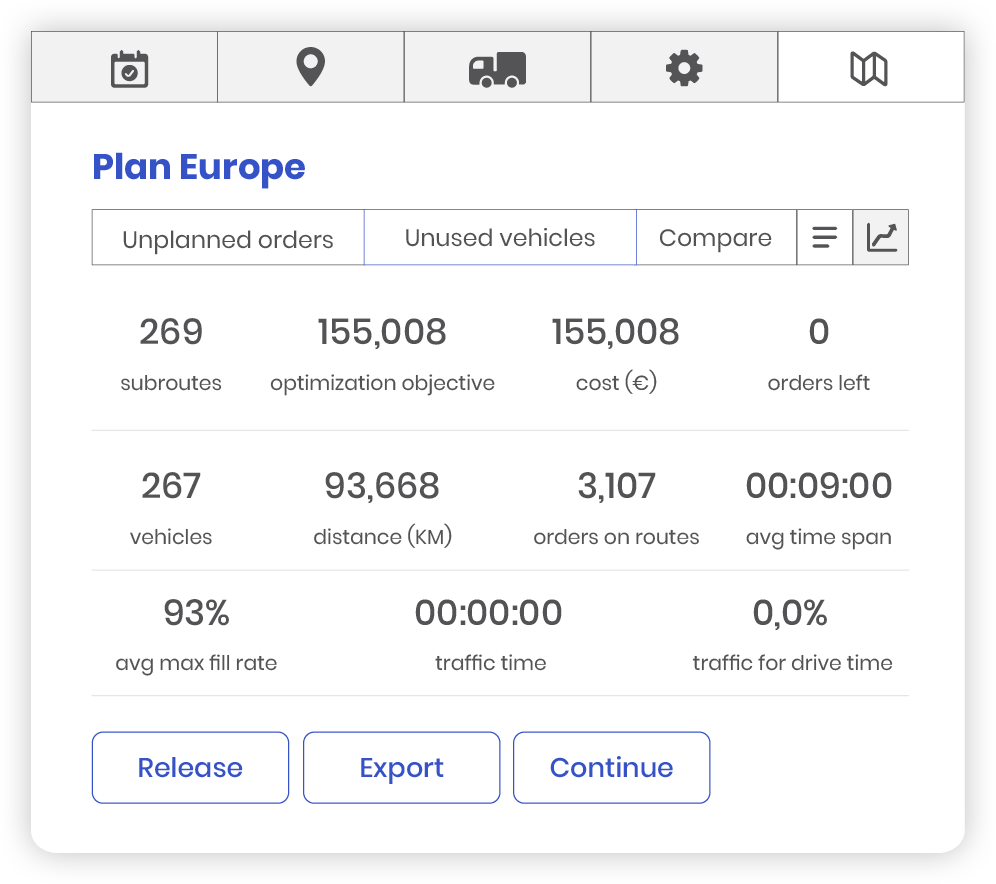Select the 269 subroutes statistic
Image resolution: width=996 pixels, height=884 pixels.
[x=171, y=333]
